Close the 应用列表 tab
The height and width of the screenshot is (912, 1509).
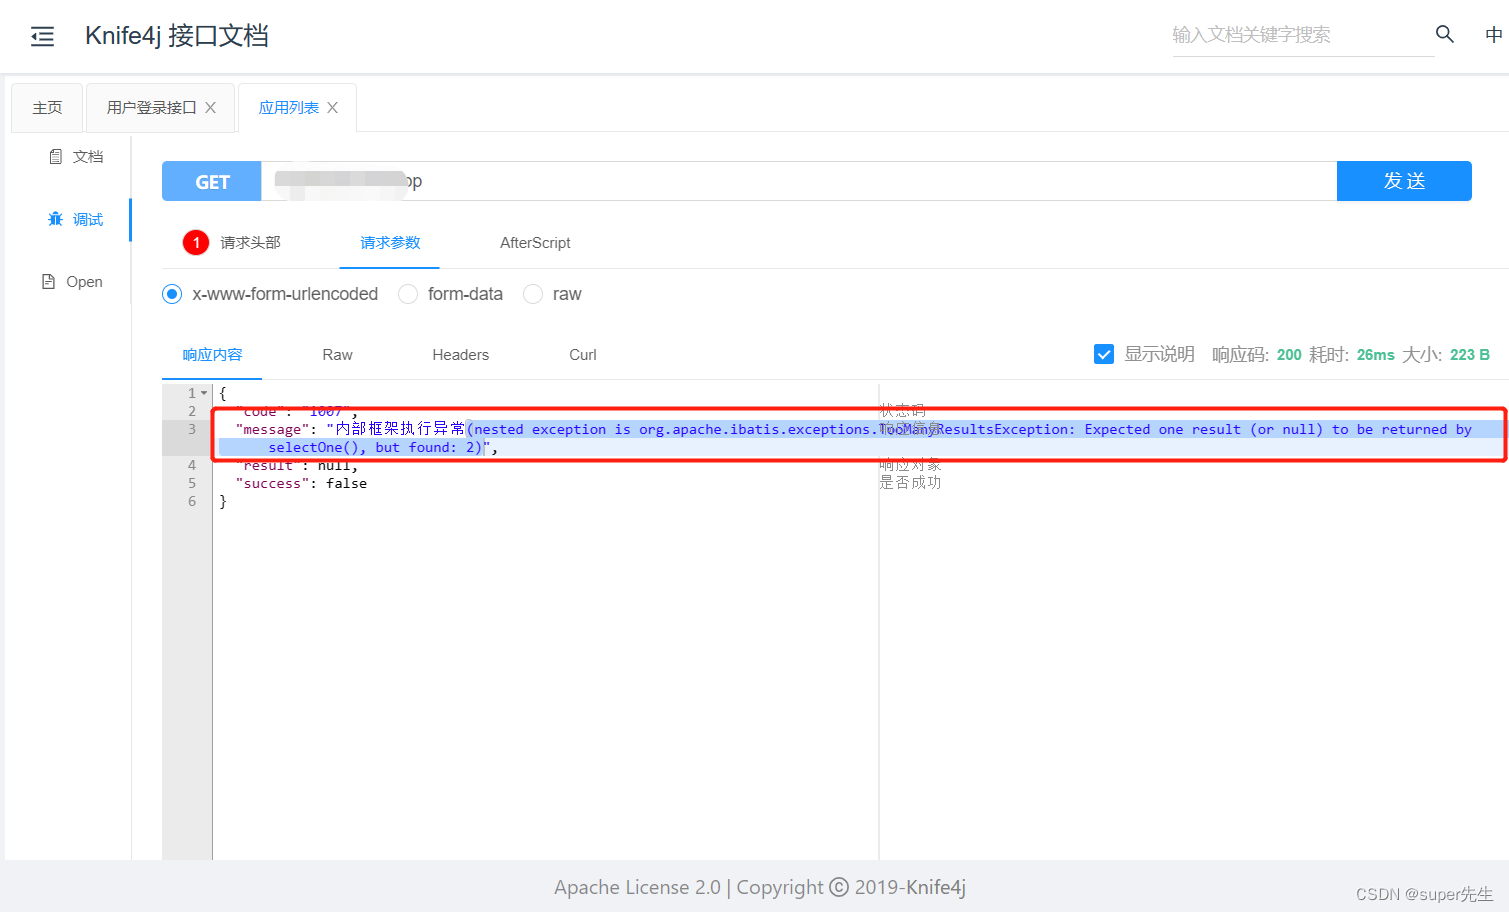[333, 108]
